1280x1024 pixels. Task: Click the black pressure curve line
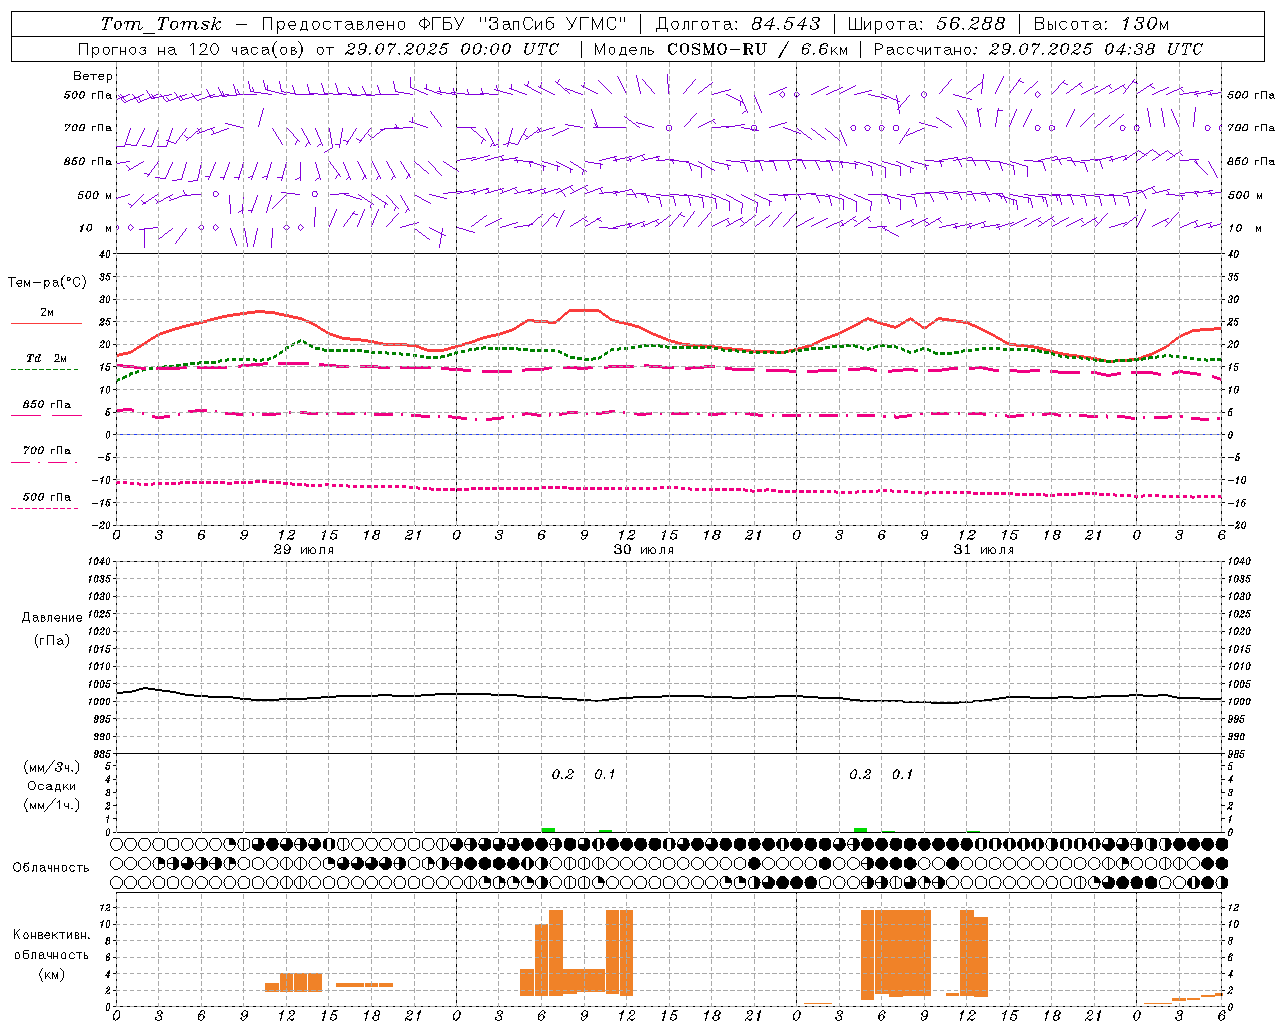pyautogui.click(x=669, y=697)
